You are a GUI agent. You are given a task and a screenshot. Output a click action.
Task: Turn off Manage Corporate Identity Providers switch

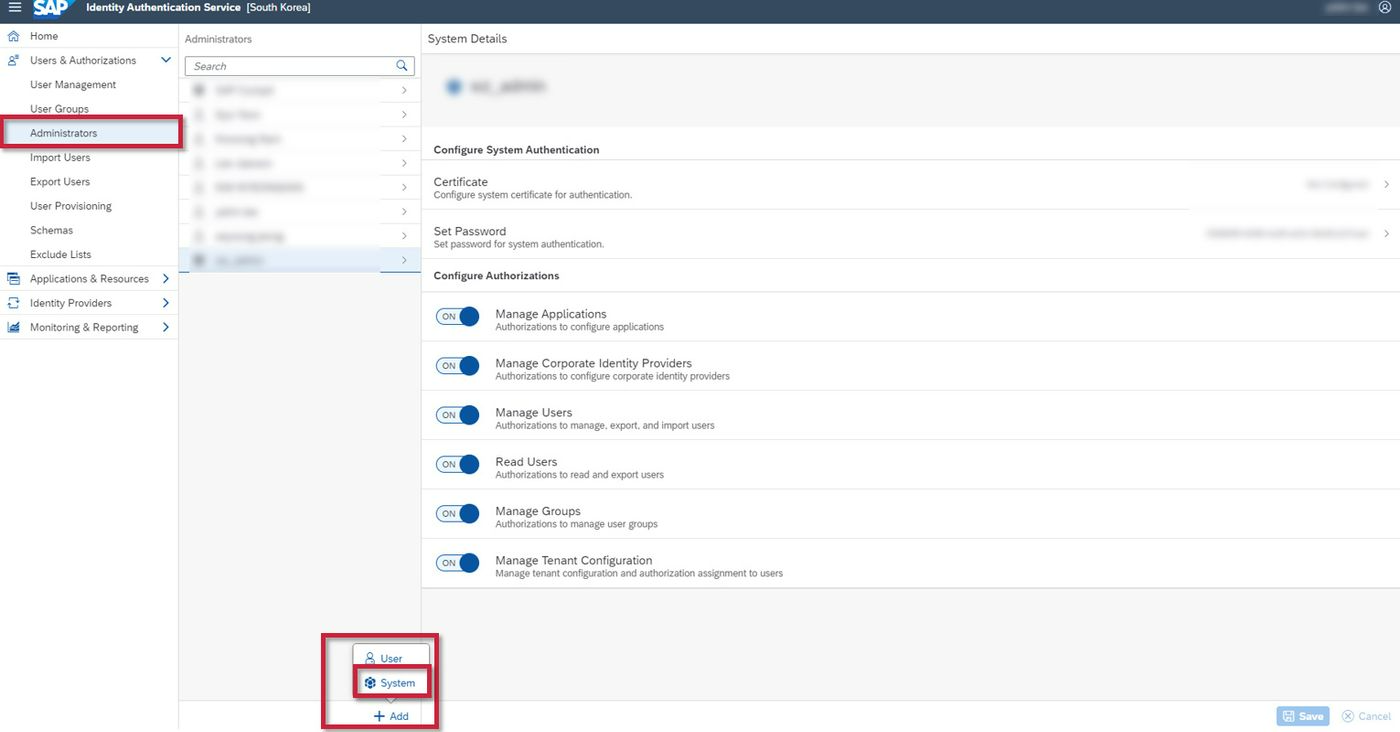(458, 365)
